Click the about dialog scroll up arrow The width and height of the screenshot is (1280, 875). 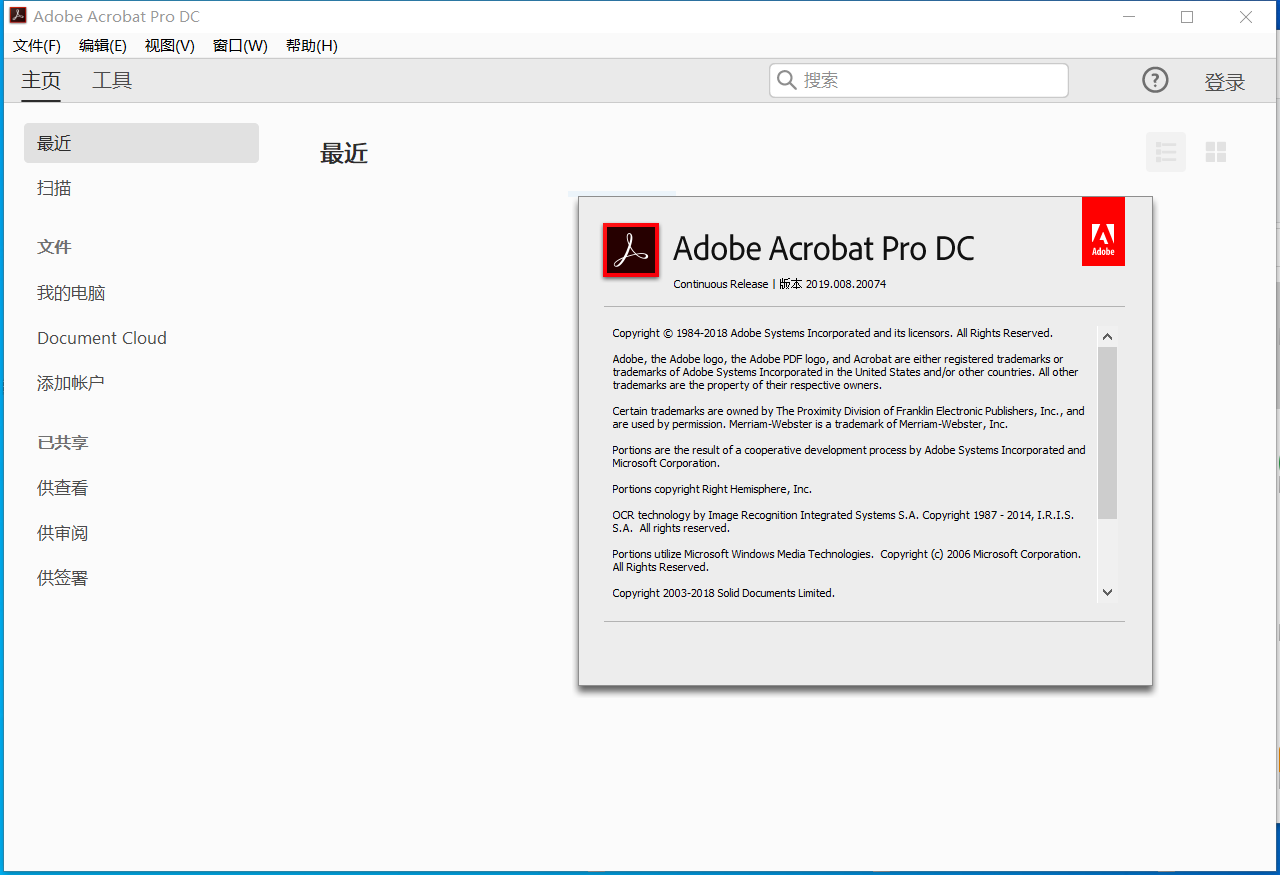(1107, 337)
